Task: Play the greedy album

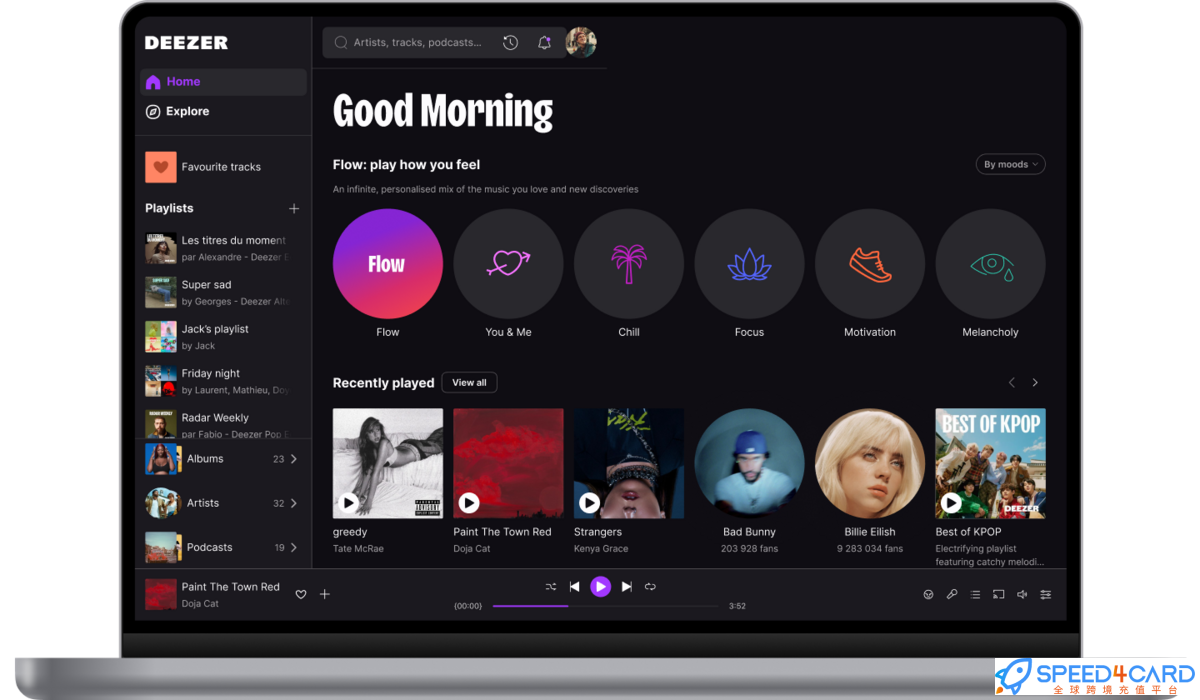Action: pyautogui.click(x=349, y=503)
